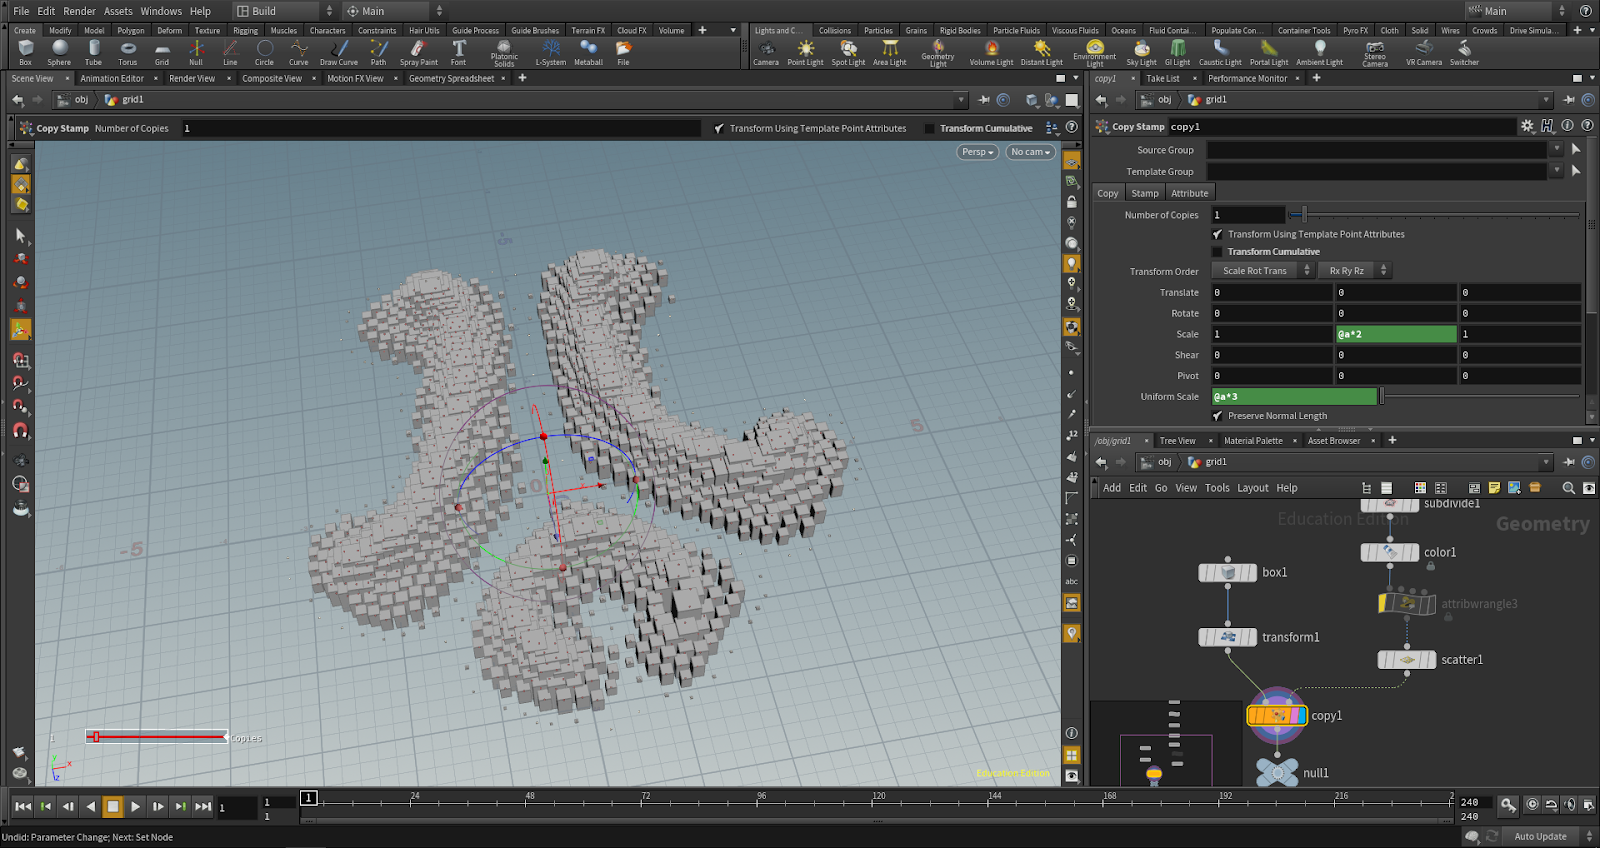The image size is (1600, 848).
Task: Open the Scale Rot Trans order dropdown
Action: coord(1264,271)
